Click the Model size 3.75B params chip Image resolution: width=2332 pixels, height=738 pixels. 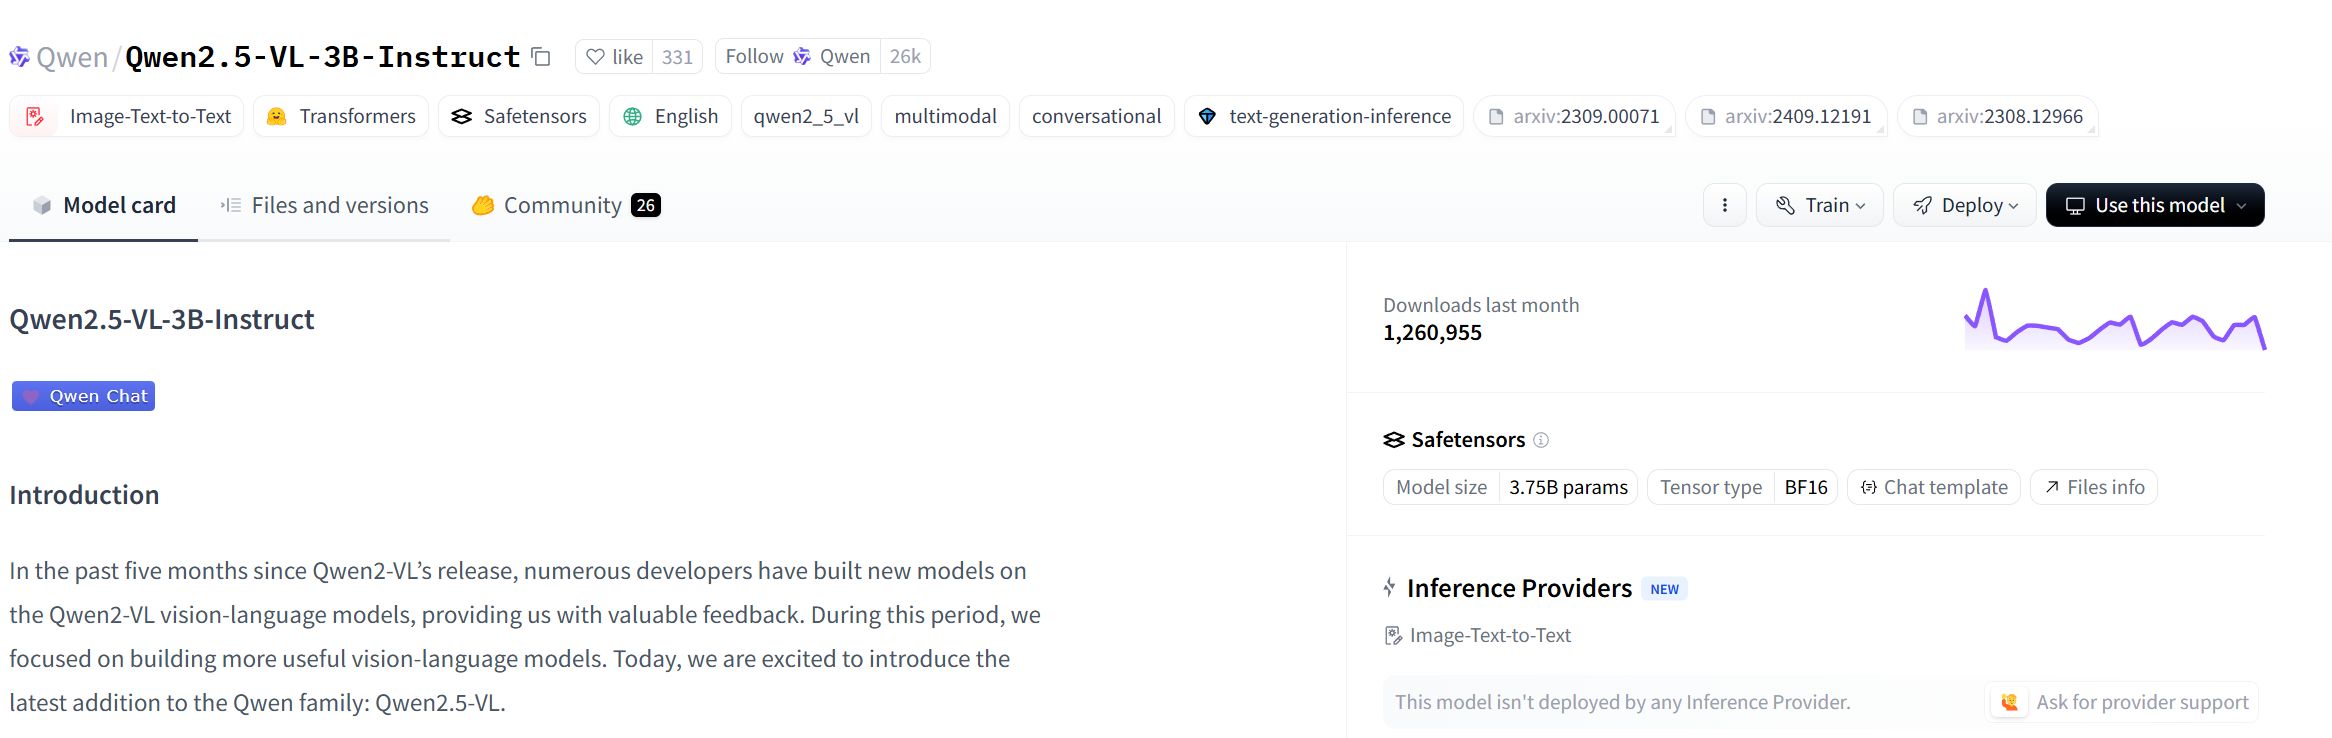(x=1510, y=487)
